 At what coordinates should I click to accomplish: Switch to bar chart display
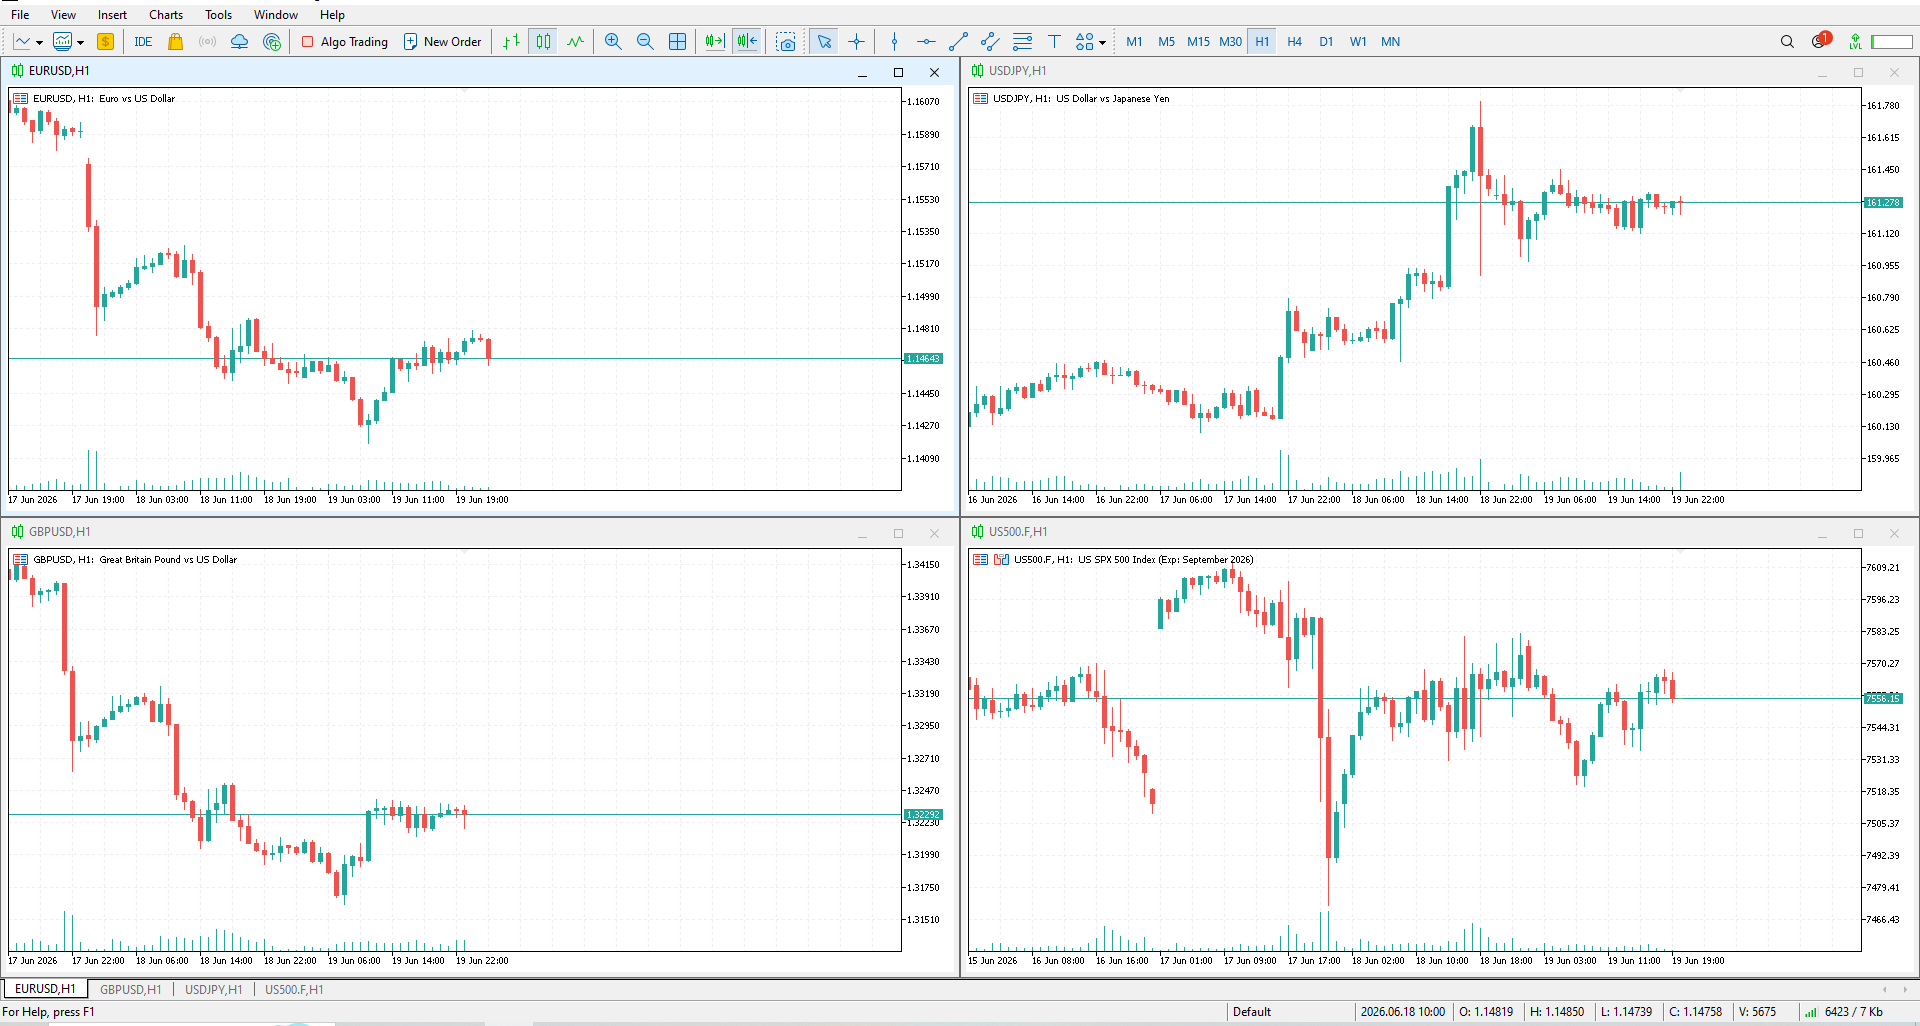tap(511, 41)
